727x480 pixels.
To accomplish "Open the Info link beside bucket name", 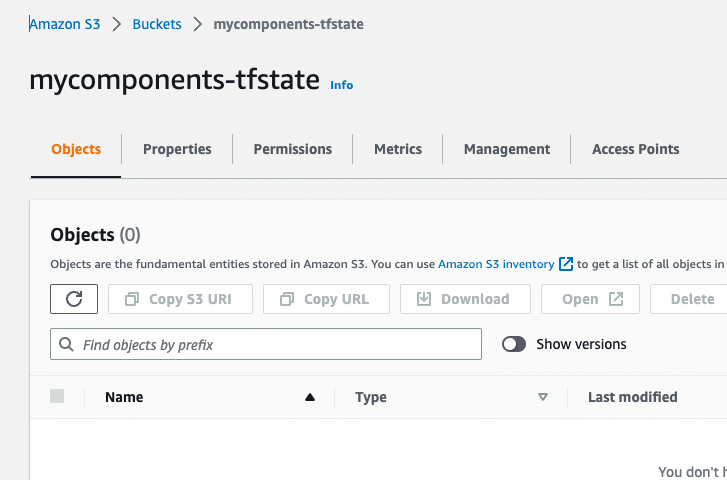I will pos(342,85).
